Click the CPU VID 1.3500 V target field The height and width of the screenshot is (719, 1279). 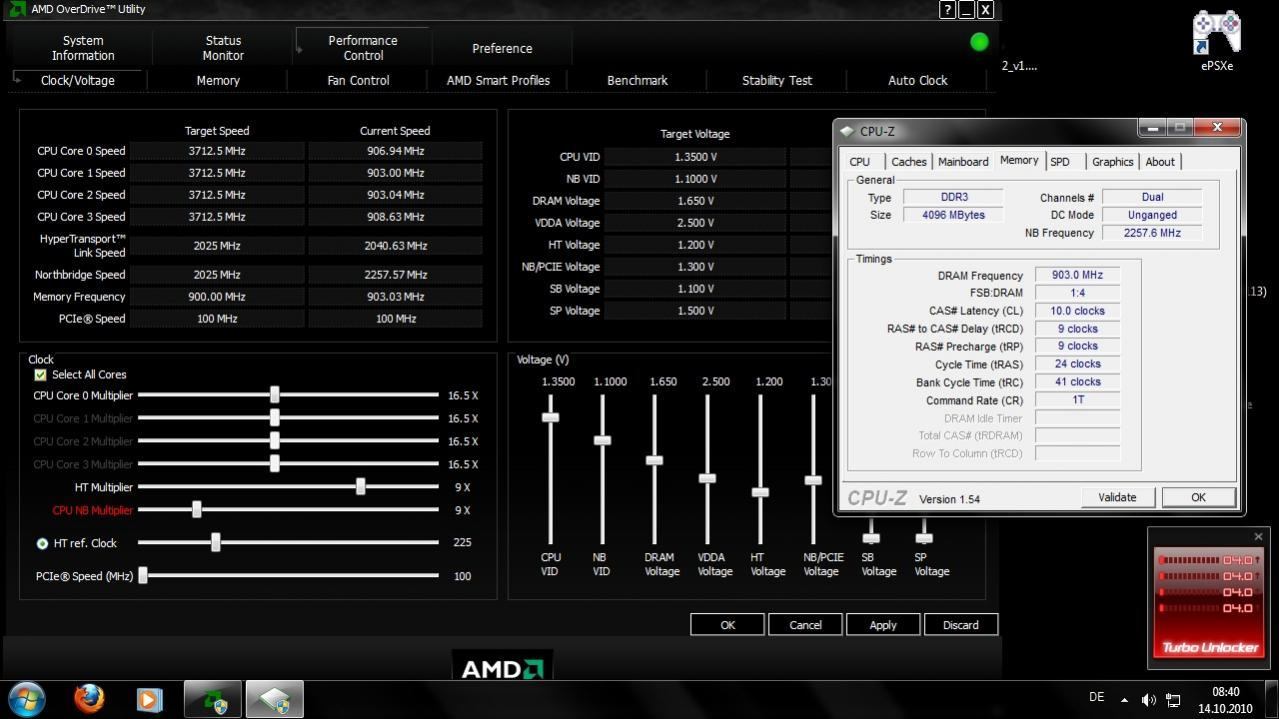695,157
